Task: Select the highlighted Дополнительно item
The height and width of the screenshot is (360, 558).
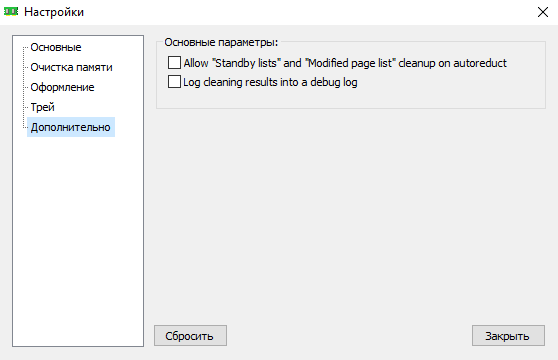Action: (70, 127)
